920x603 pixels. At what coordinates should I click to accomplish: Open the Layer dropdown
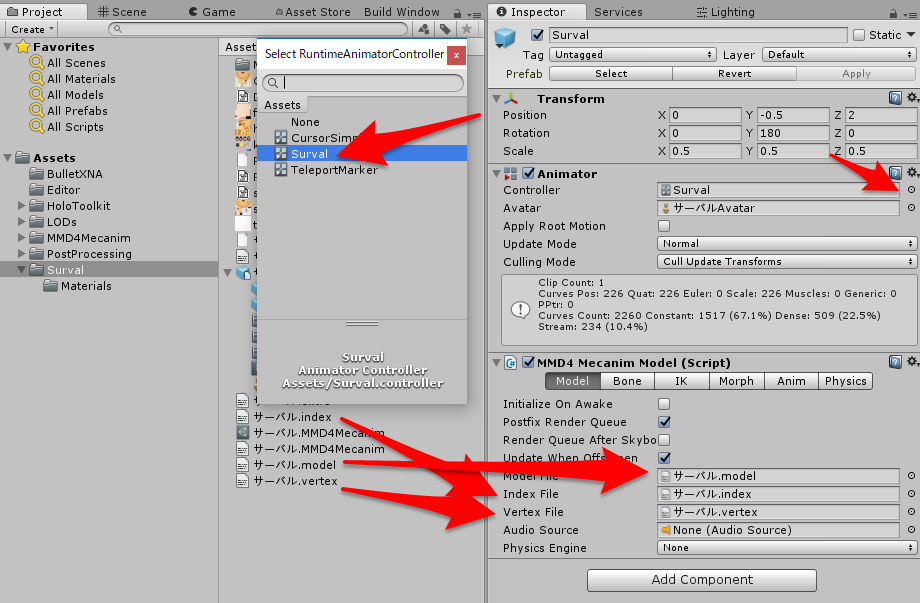point(838,55)
